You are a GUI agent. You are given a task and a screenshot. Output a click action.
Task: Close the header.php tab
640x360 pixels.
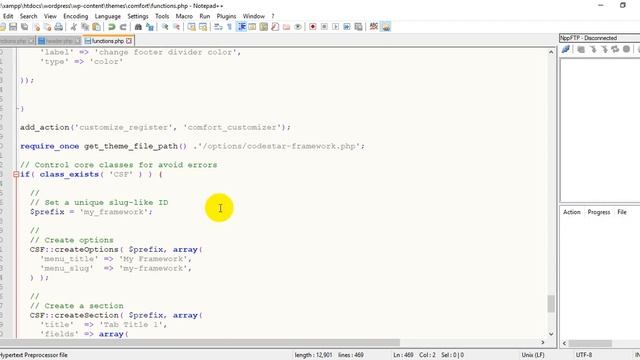pyautogui.click(x=78, y=41)
